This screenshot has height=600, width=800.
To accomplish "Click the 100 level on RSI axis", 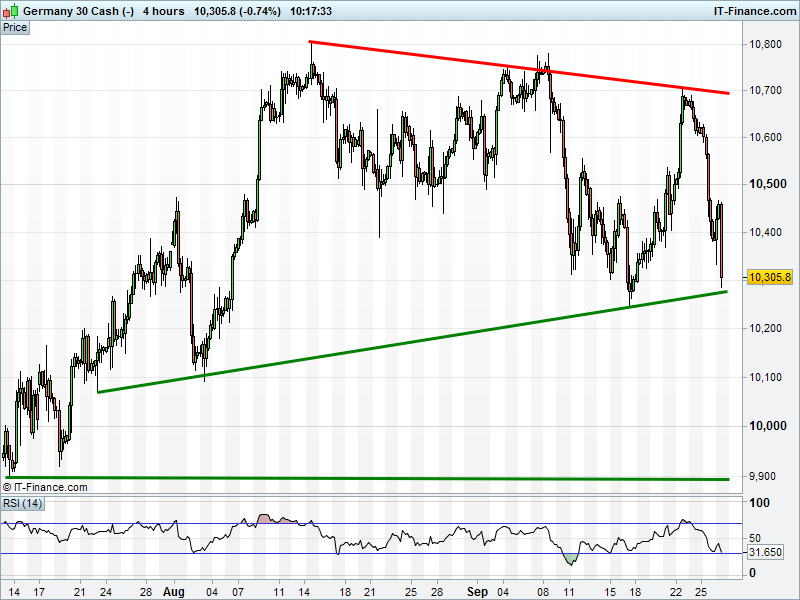I will click(759, 503).
